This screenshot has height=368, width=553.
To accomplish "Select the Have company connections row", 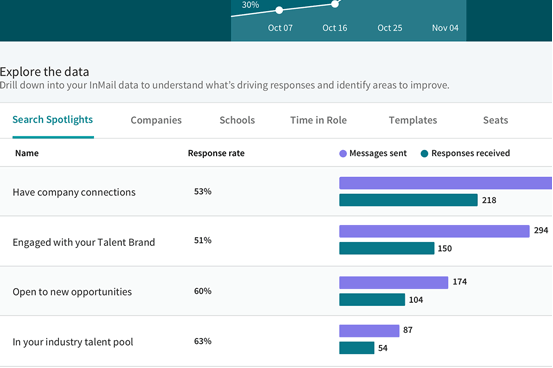I will click(276, 191).
